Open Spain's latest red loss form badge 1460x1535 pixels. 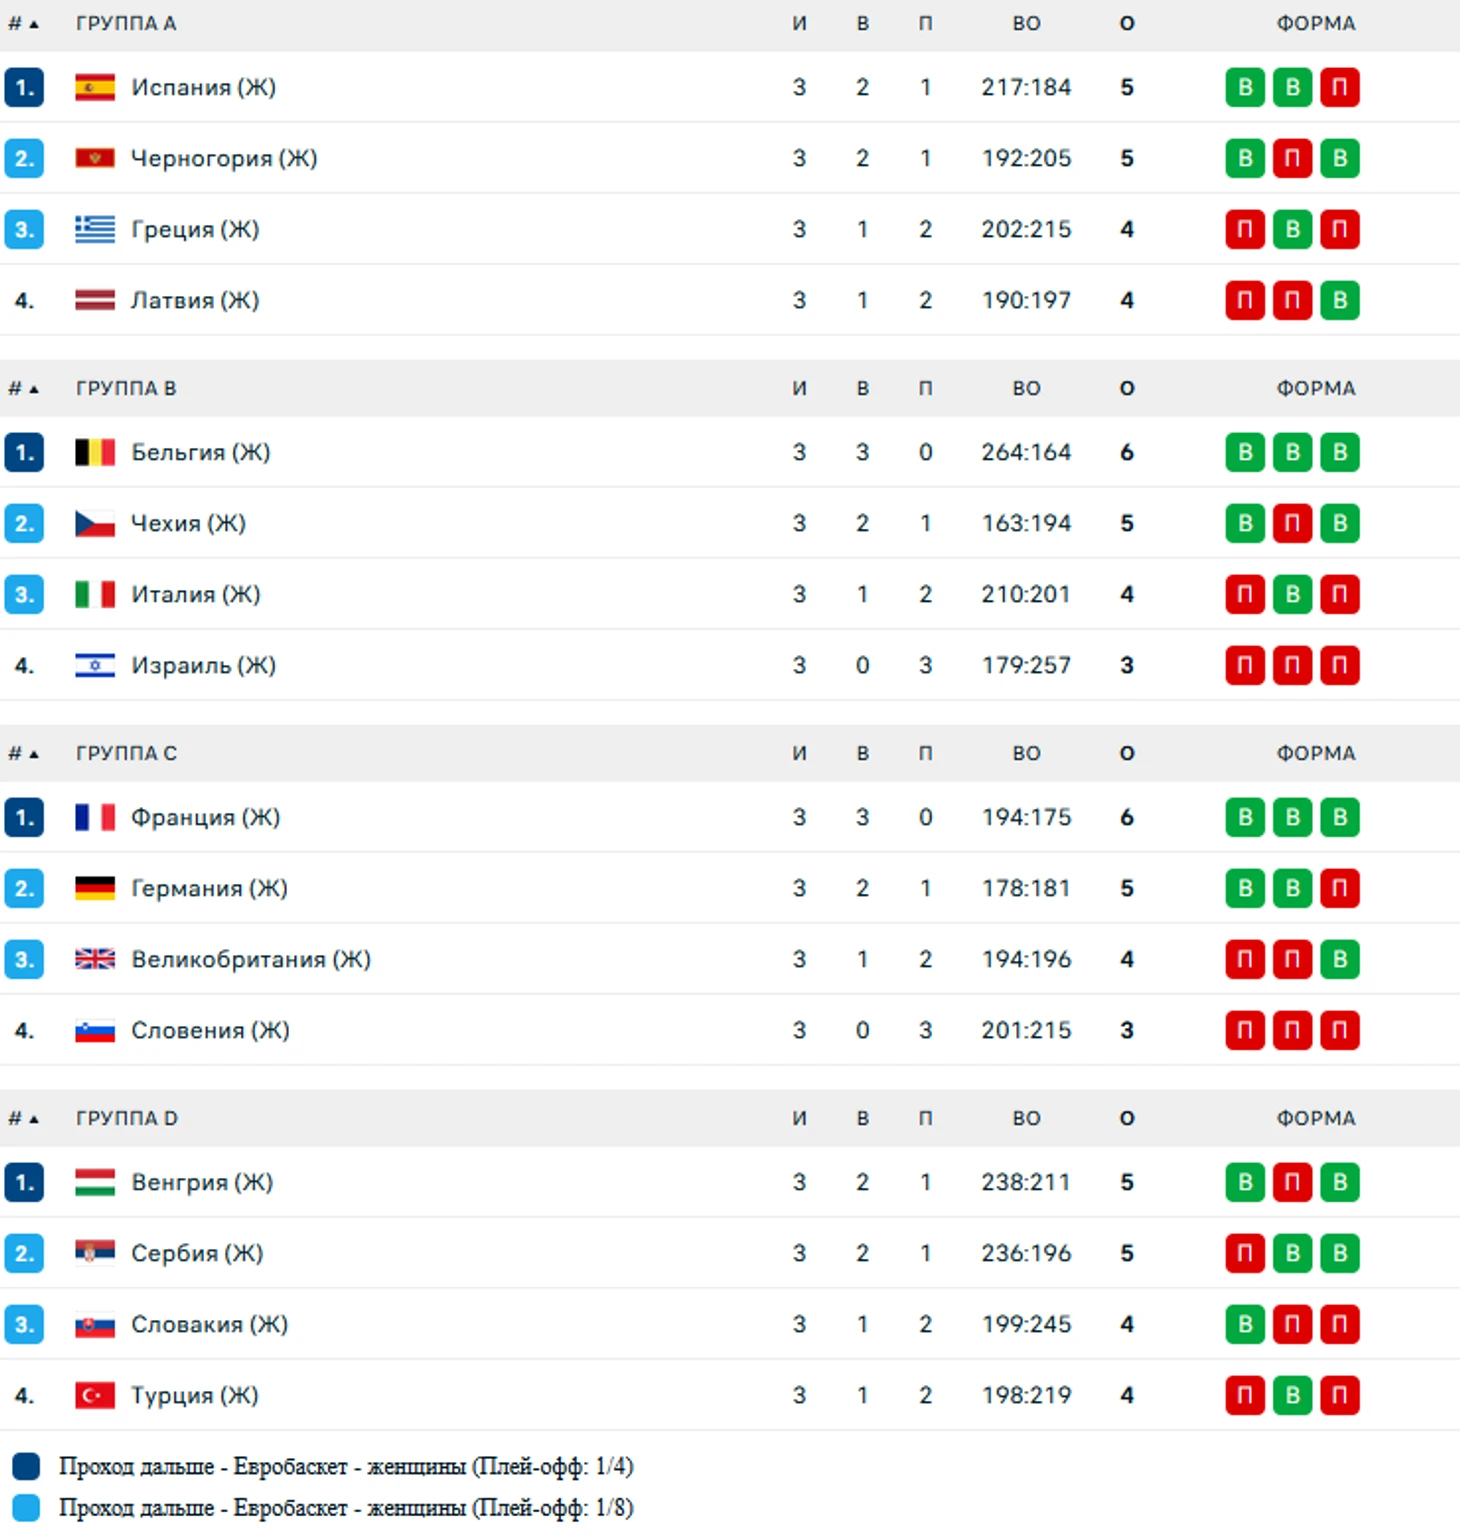tap(1339, 87)
